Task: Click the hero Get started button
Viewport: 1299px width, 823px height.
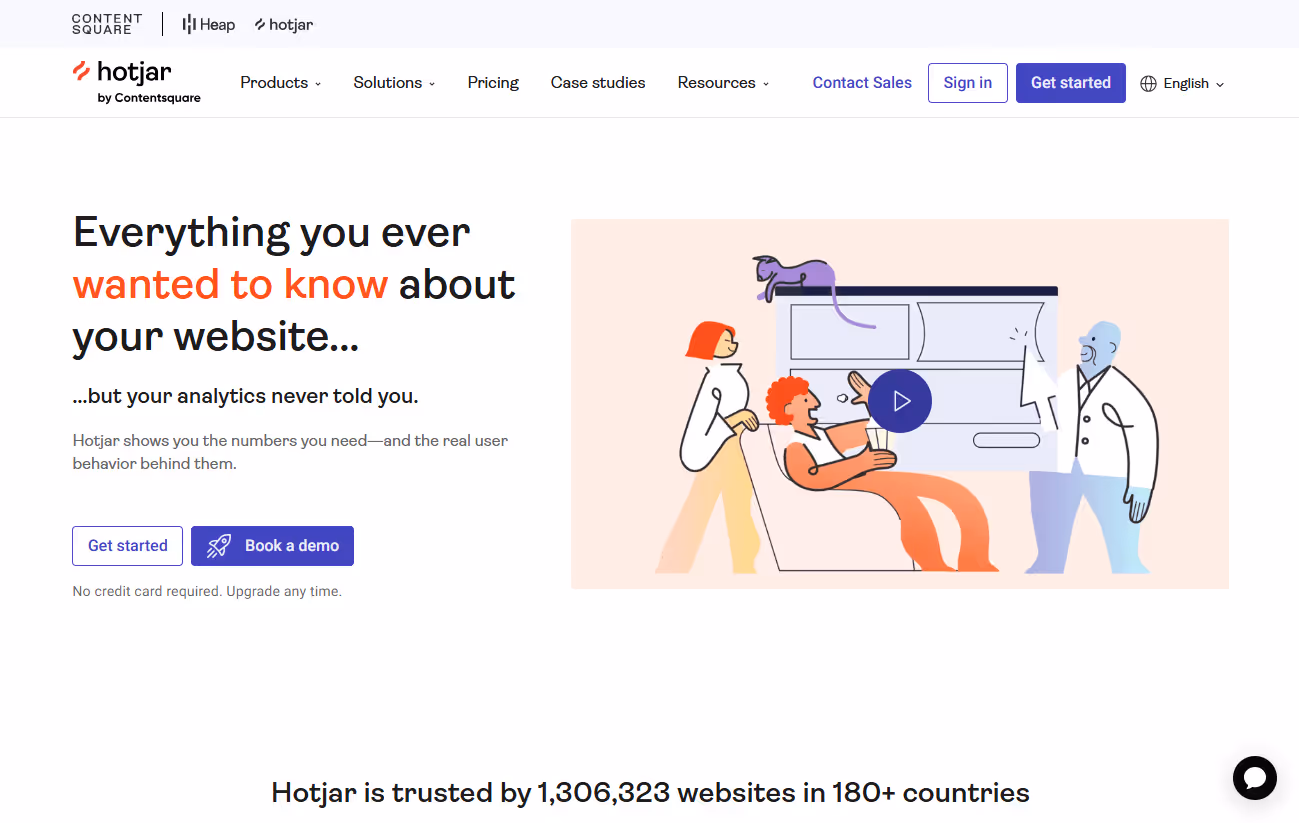Action: point(128,546)
